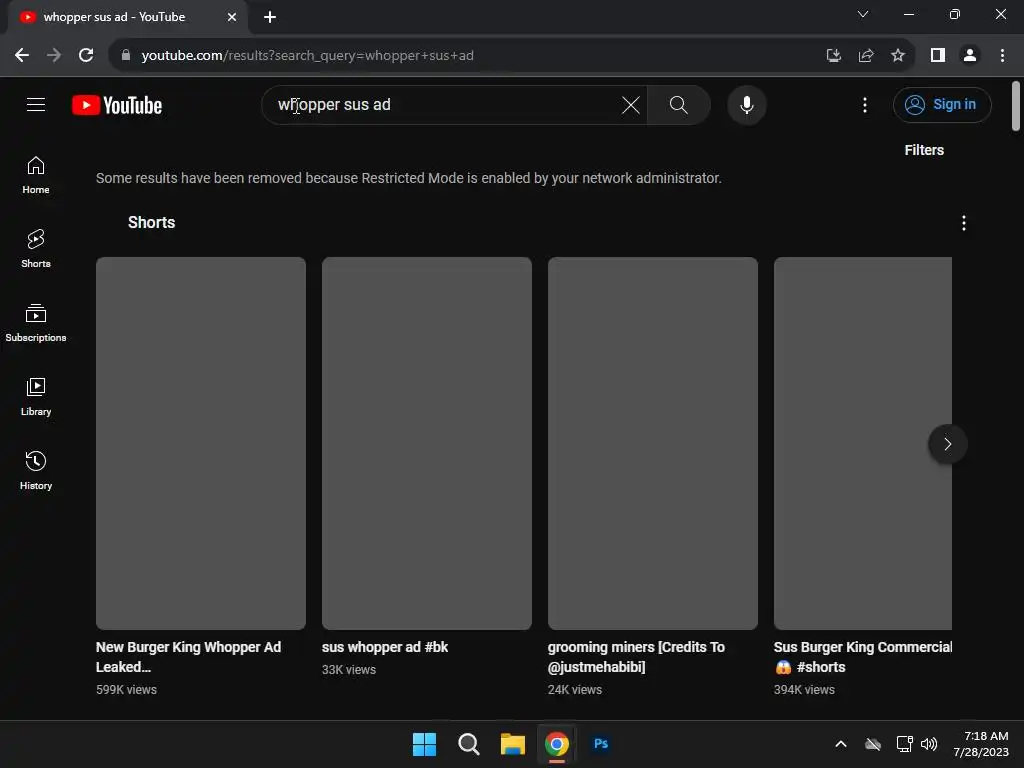Open Shorts from the left sidebar
The width and height of the screenshot is (1024, 768).
pyautogui.click(x=36, y=249)
